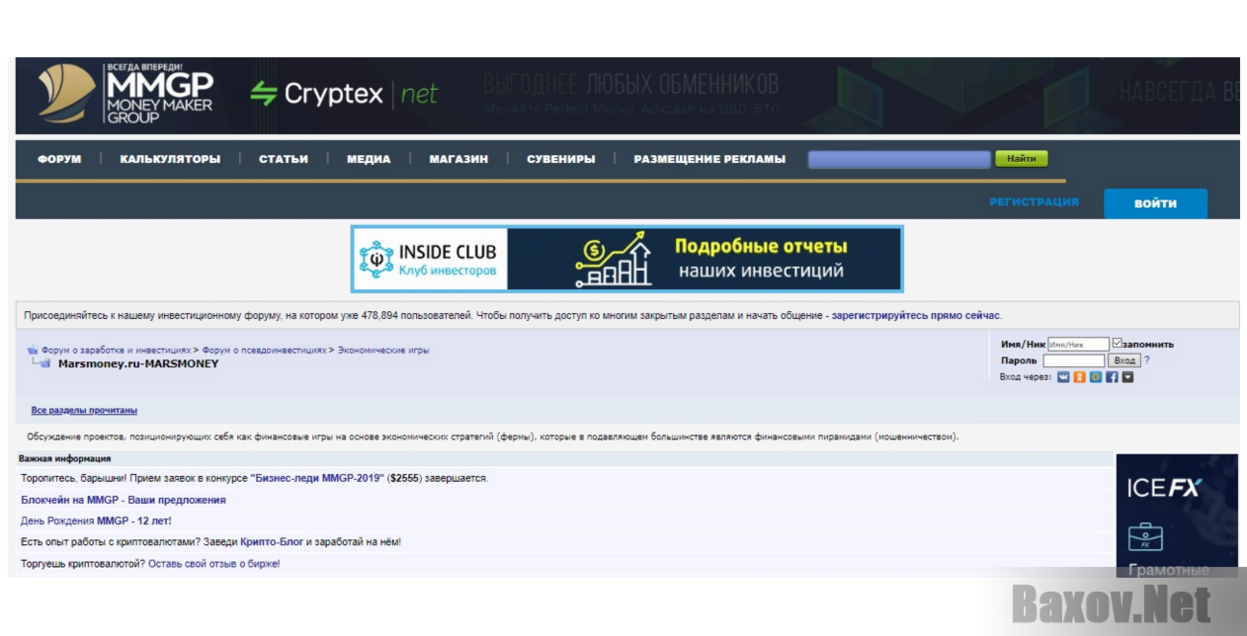Viewport: 1247px width, 636px height.
Task: Open 'Форум о псевдоинвестициях' breadcrumb
Action: click(x=264, y=351)
